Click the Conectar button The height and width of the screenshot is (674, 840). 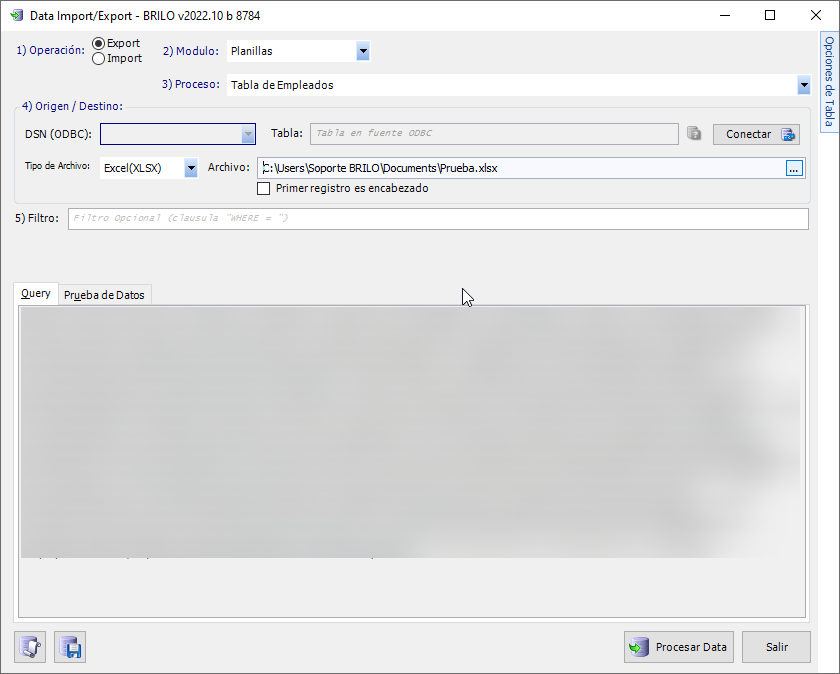[756, 134]
